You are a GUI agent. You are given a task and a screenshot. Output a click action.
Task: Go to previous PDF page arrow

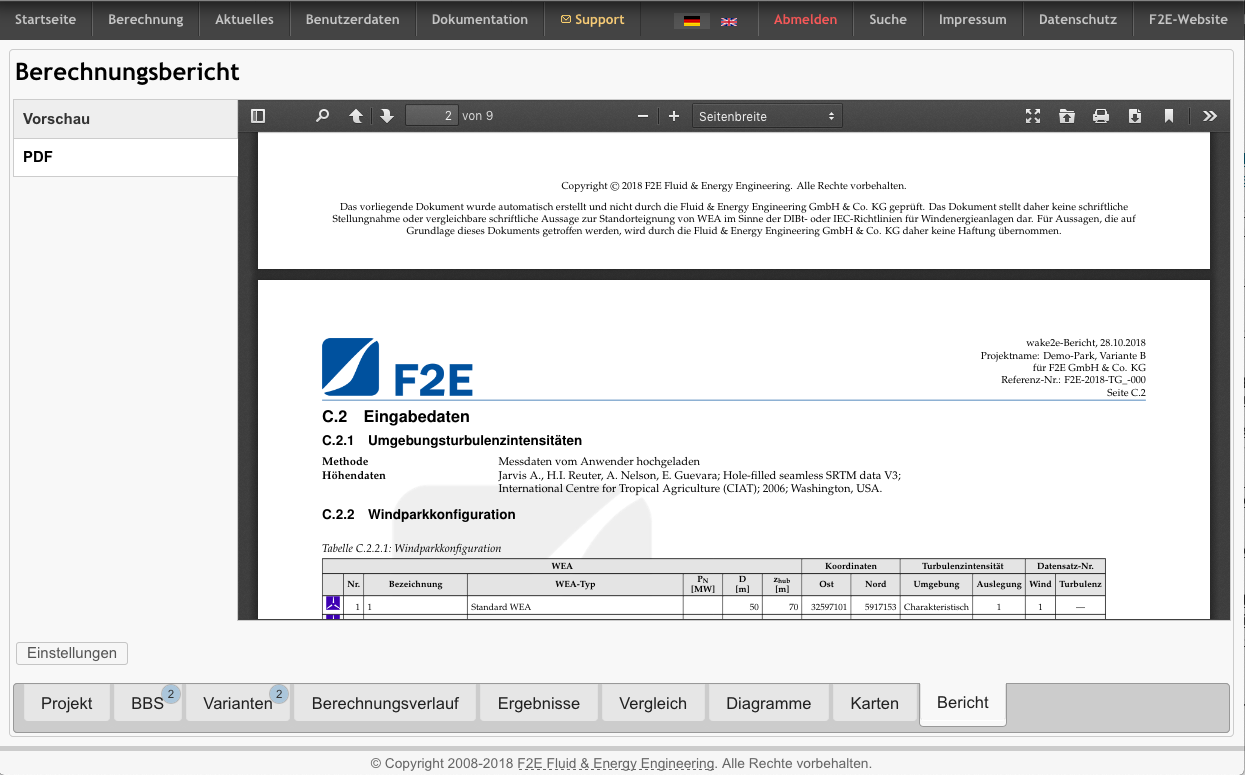coord(356,116)
